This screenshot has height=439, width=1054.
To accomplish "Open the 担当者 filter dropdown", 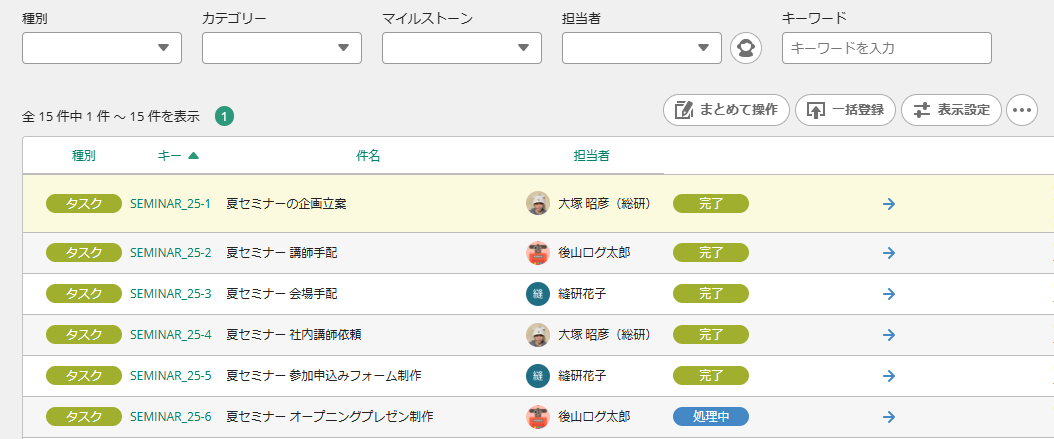I will coord(642,48).
